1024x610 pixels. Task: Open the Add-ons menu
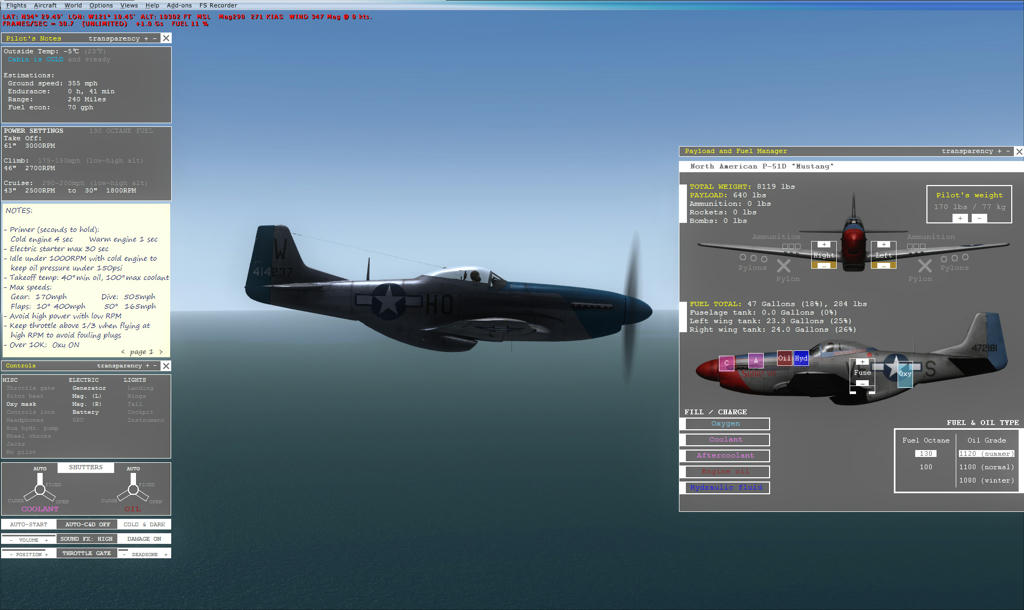click(179, 5)
